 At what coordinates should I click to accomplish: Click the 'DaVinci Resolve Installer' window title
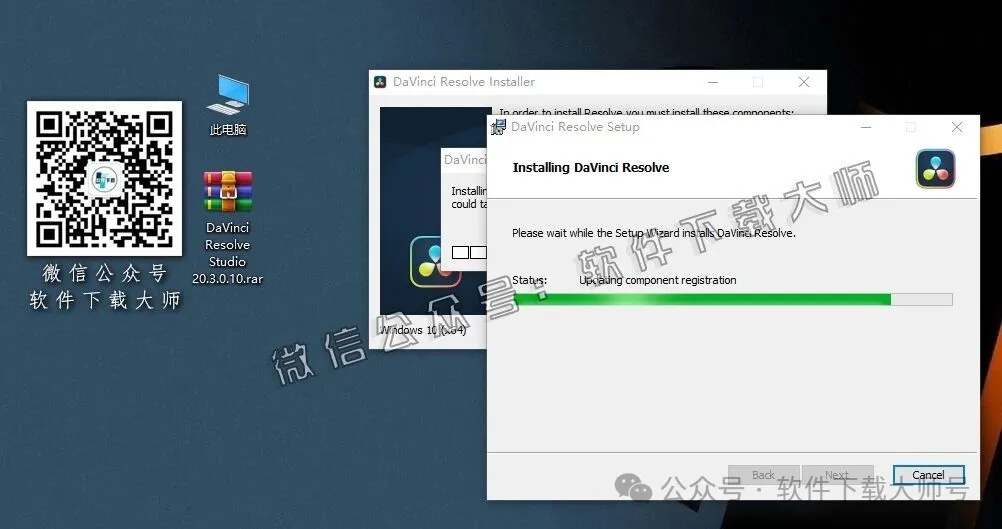[464, 82]
